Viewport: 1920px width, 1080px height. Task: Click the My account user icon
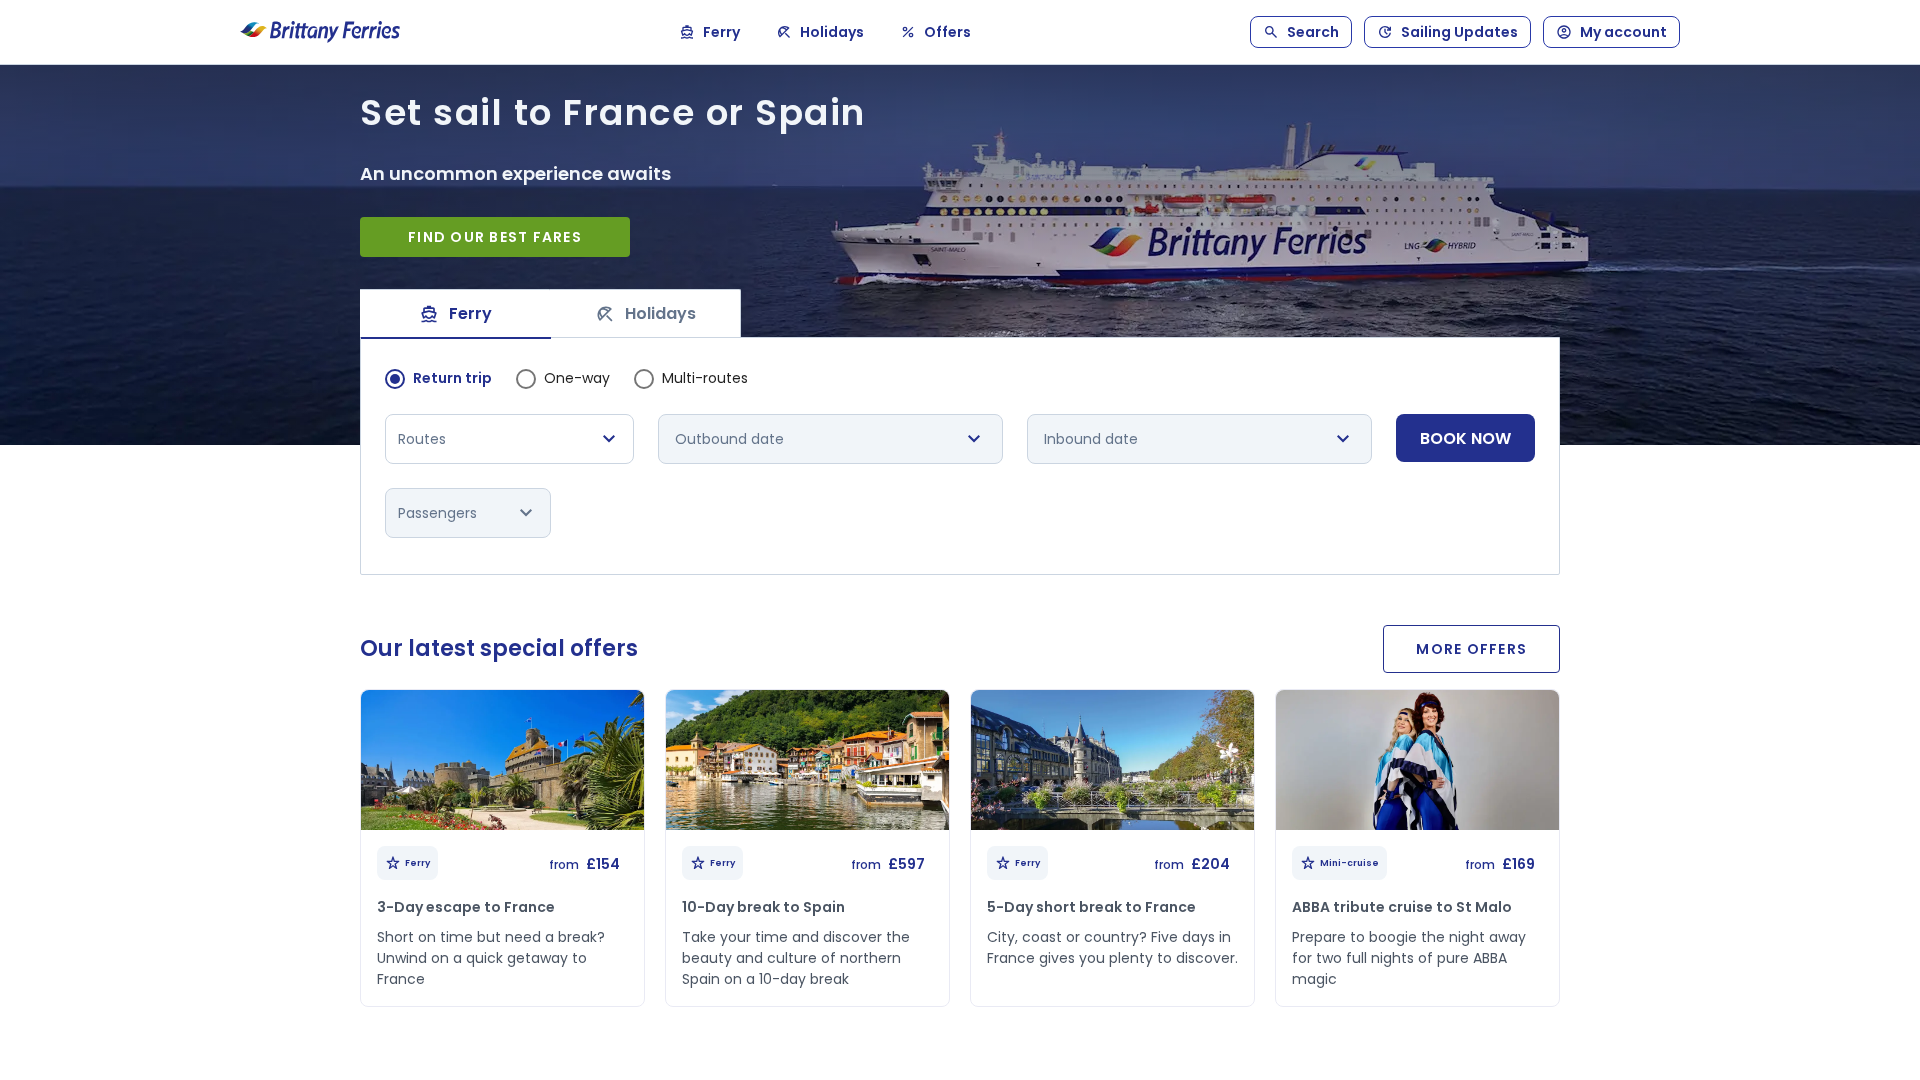point(1564,32)
